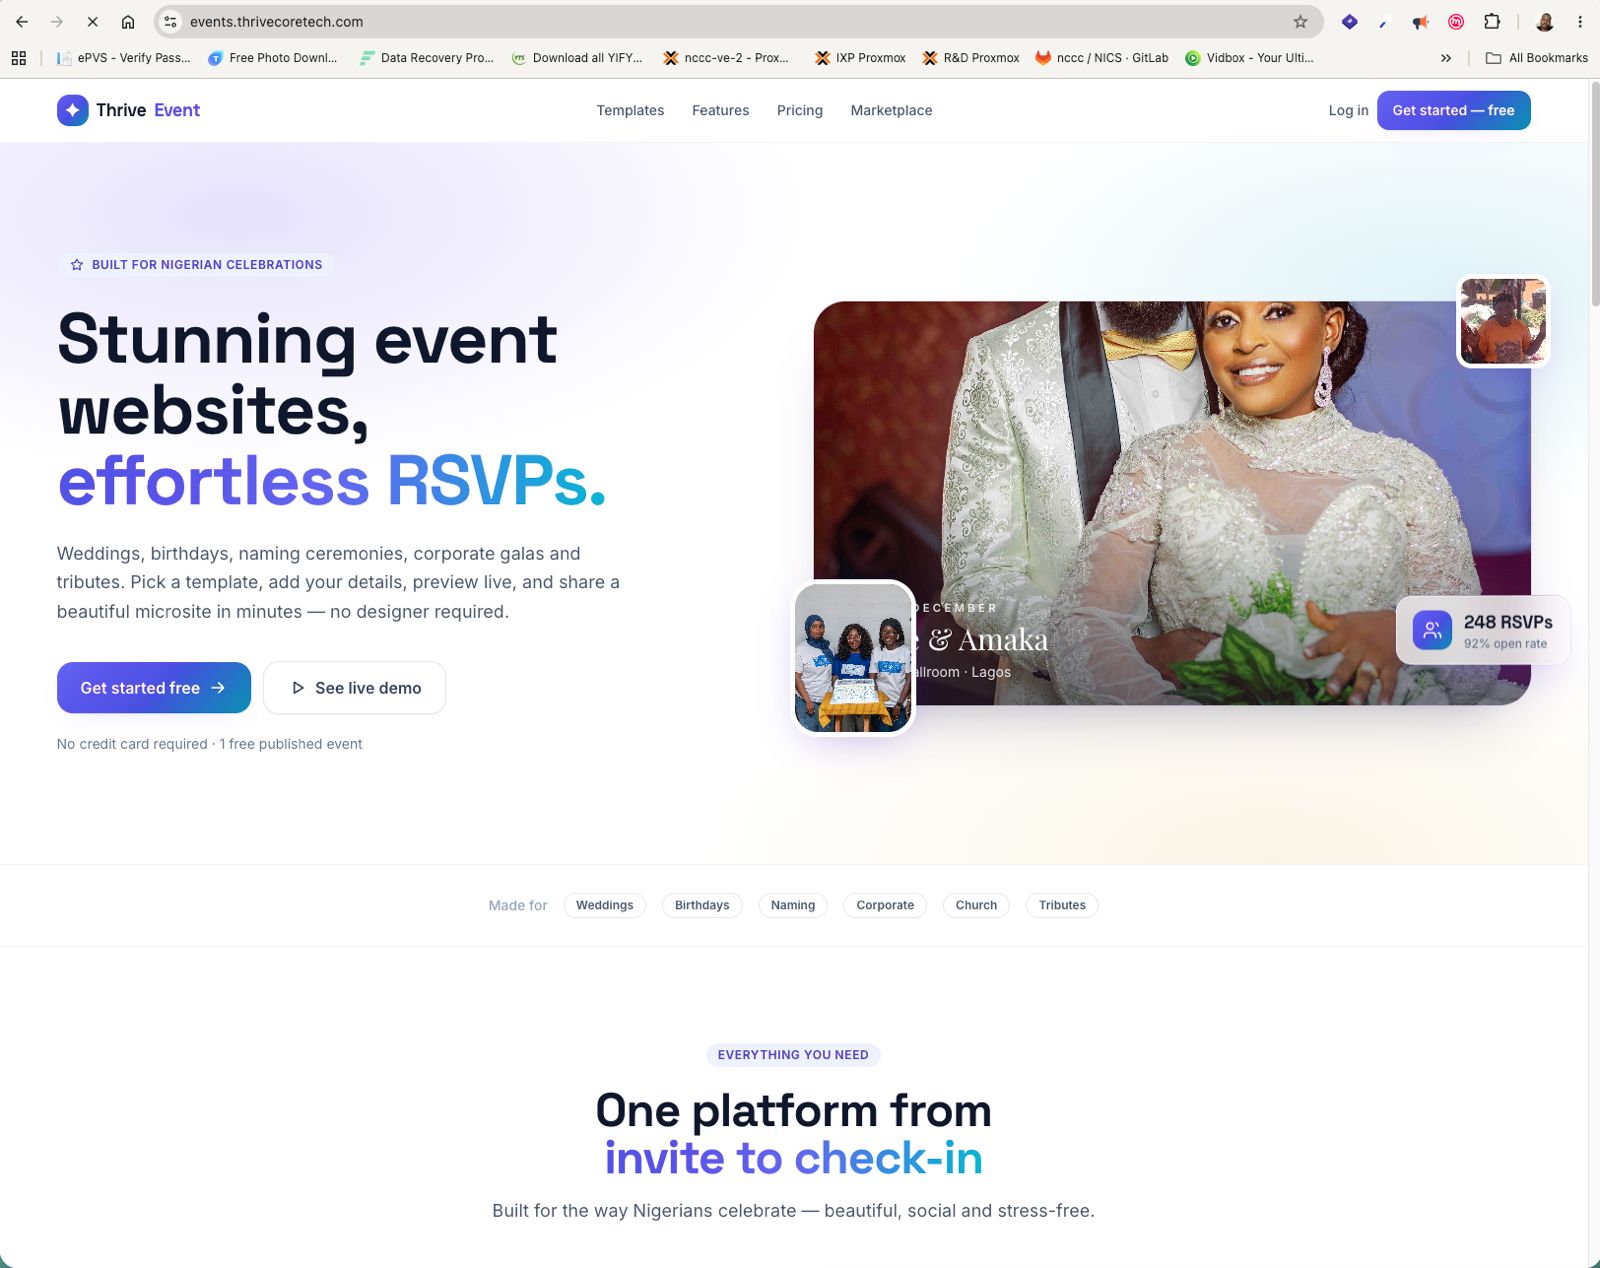Expand hidden bookmarks with the double chevron
The image size is (1600, 1268).
(1446, 58)
